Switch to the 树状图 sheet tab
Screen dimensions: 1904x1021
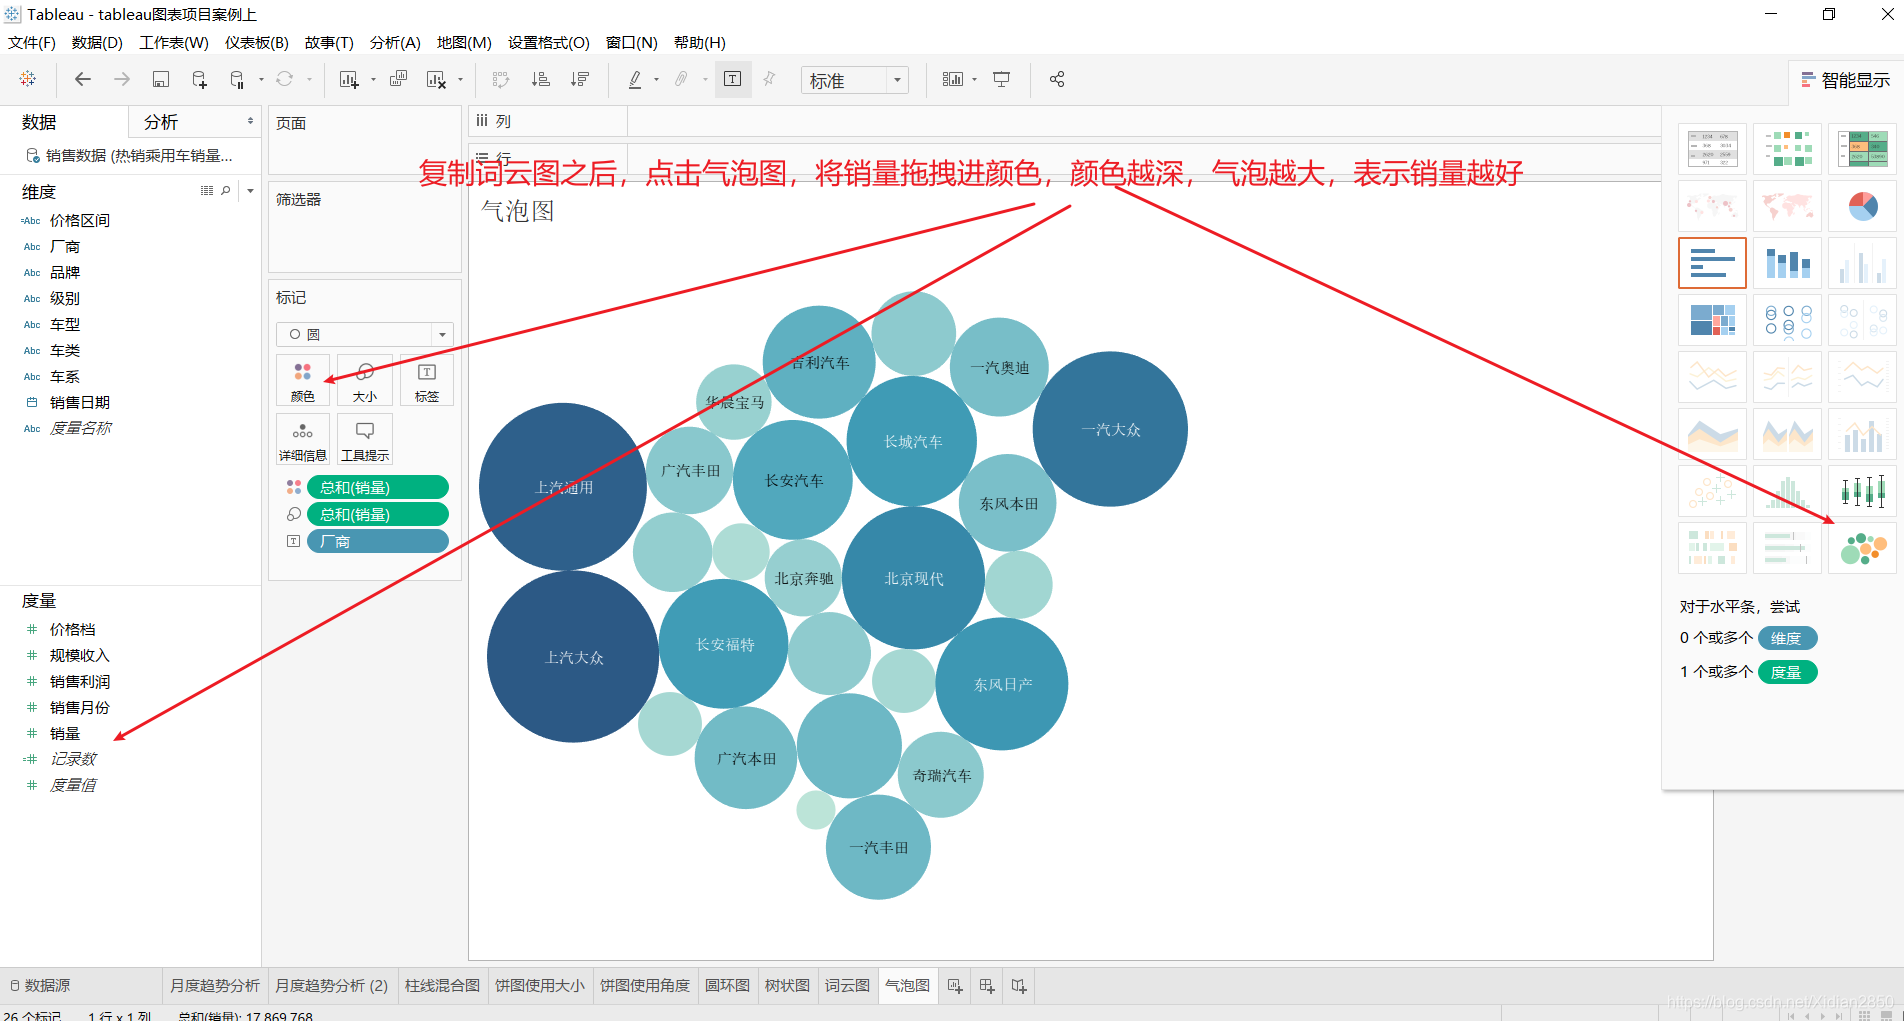coord(787,985)
